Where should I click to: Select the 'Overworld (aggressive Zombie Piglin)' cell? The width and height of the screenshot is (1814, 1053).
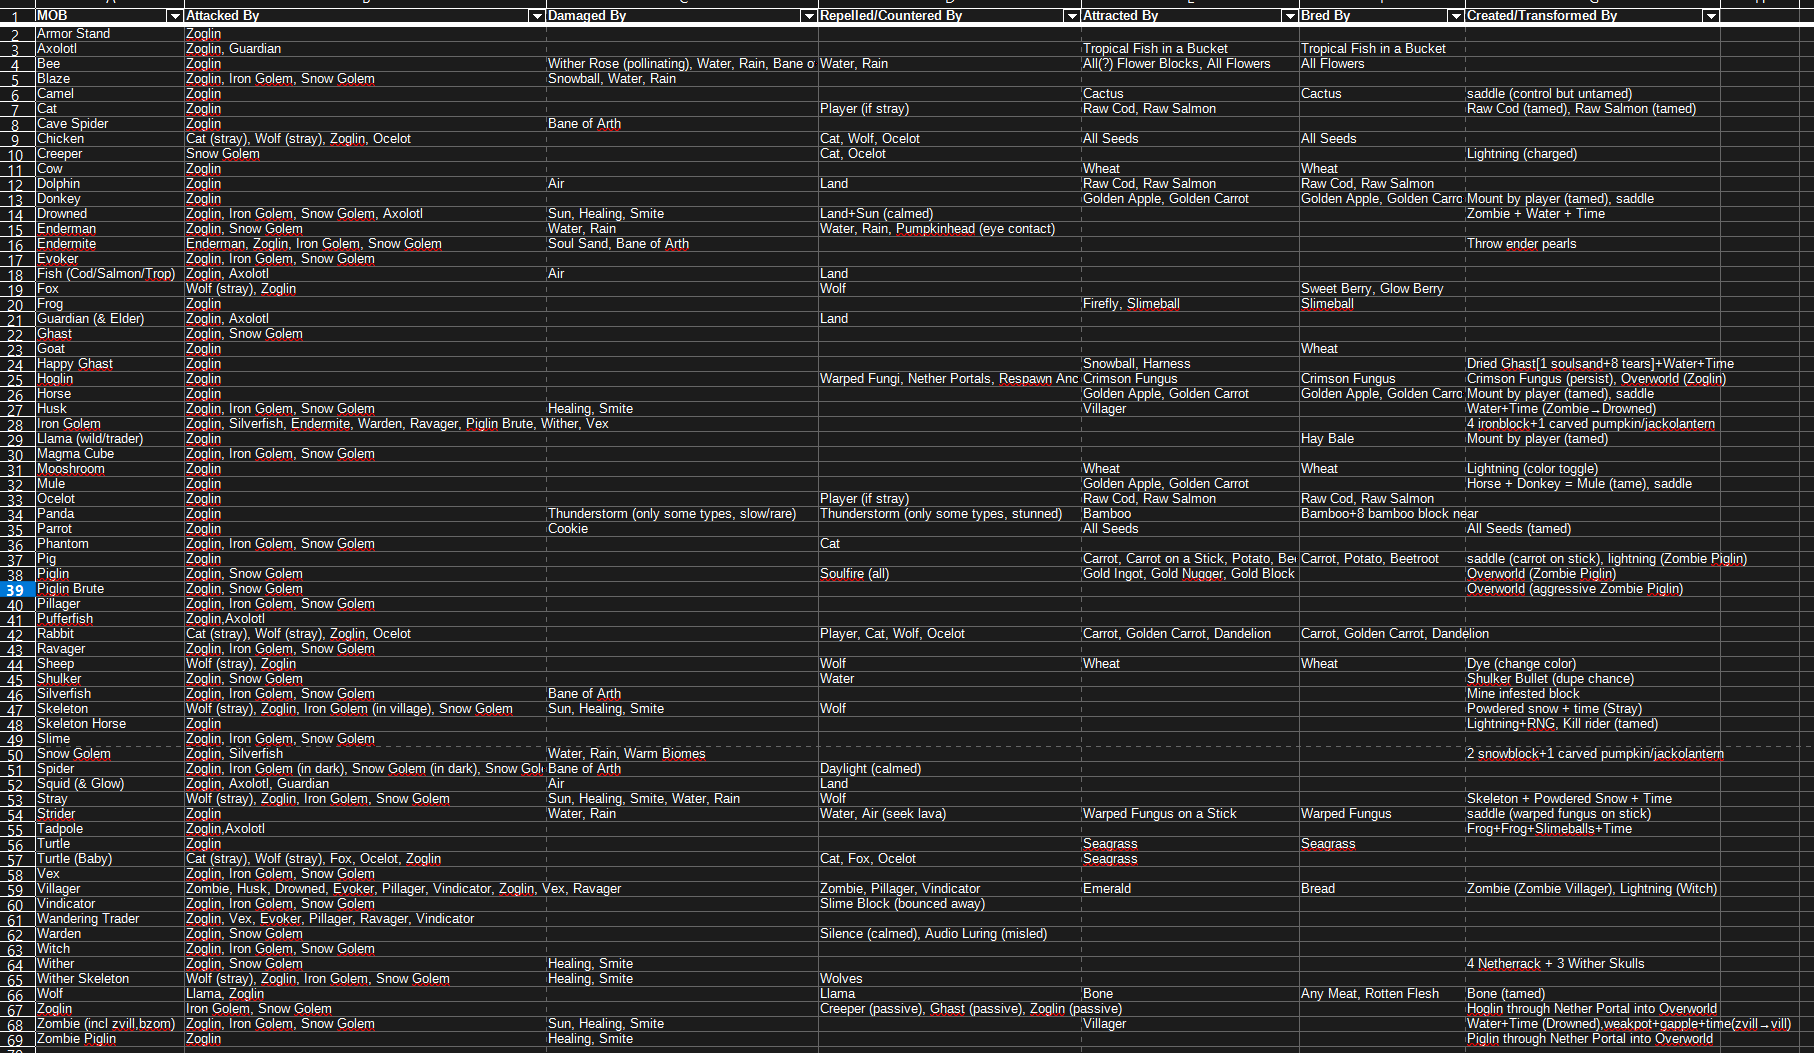coord(1592,589)
